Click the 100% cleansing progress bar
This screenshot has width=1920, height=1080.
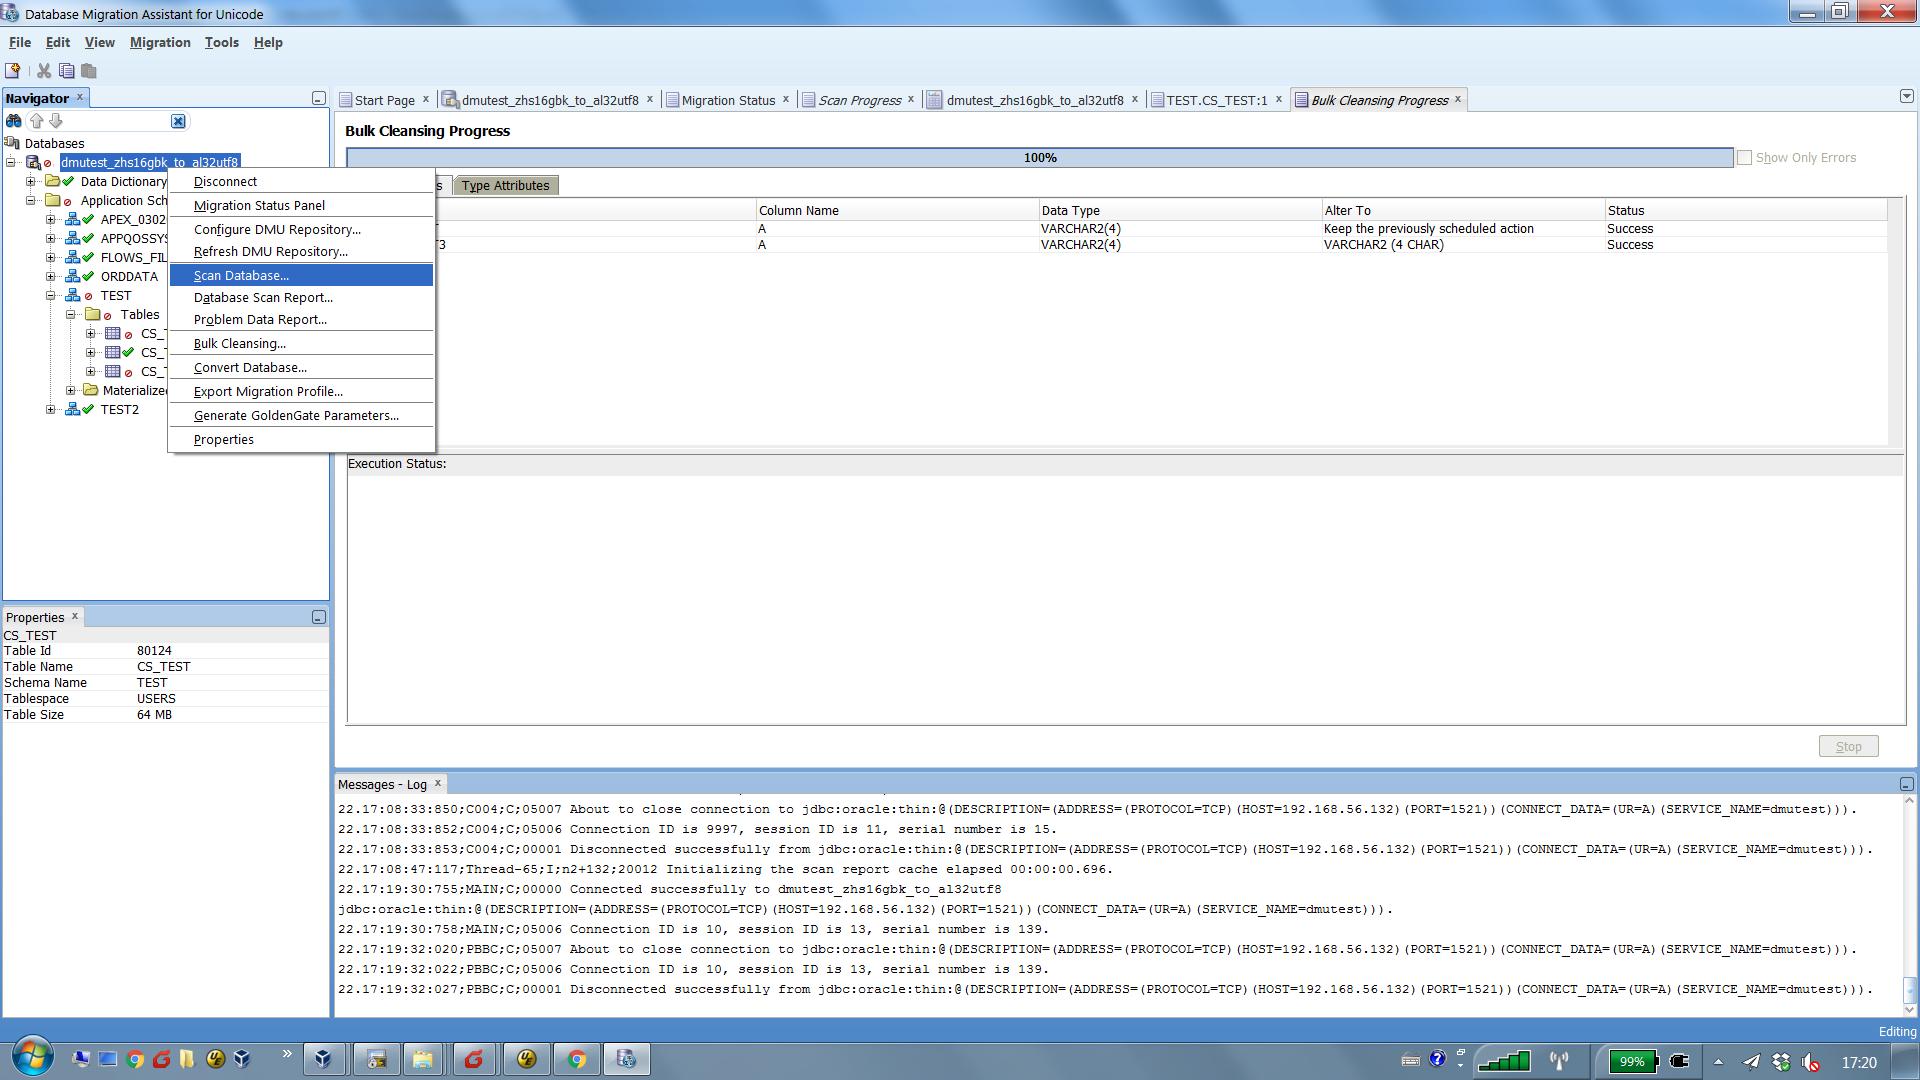pos(1040,158)
